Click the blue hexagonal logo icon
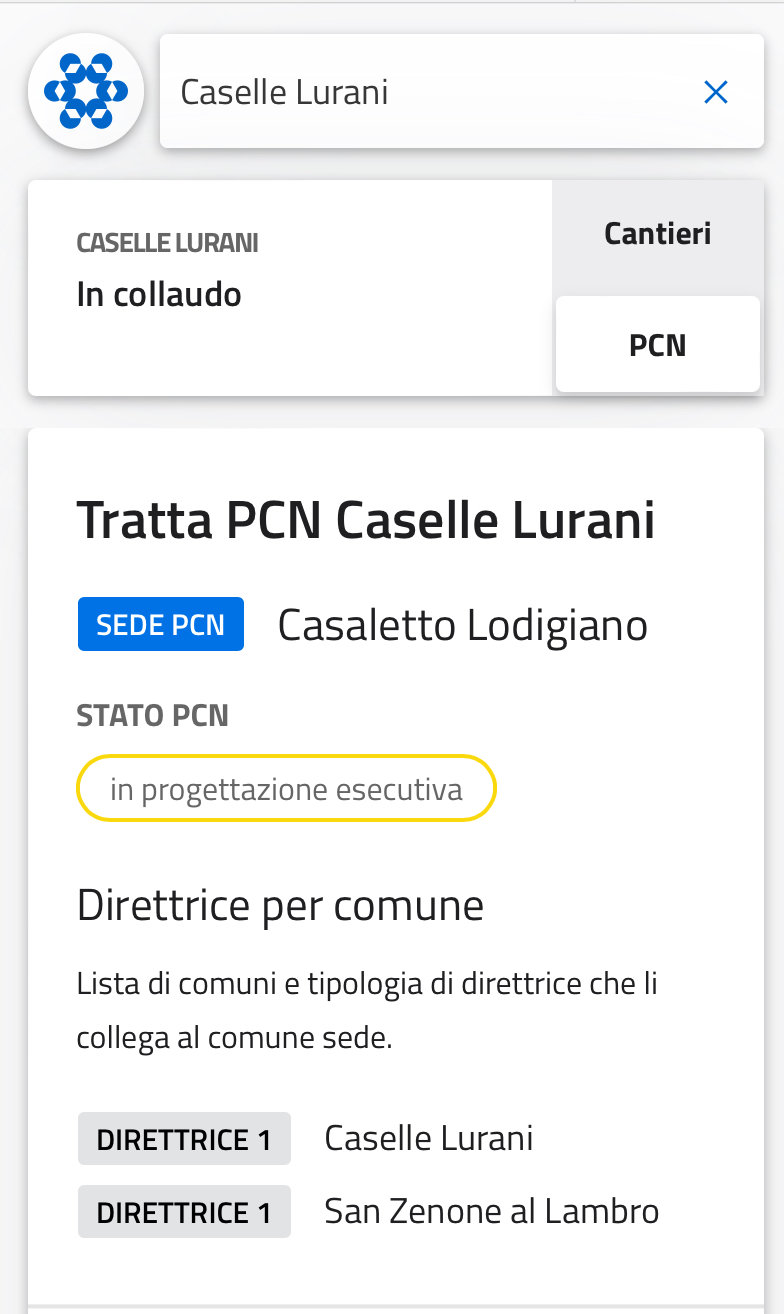Image resolution: width=784 pixels, height=1314 pixels. (86, 92)
